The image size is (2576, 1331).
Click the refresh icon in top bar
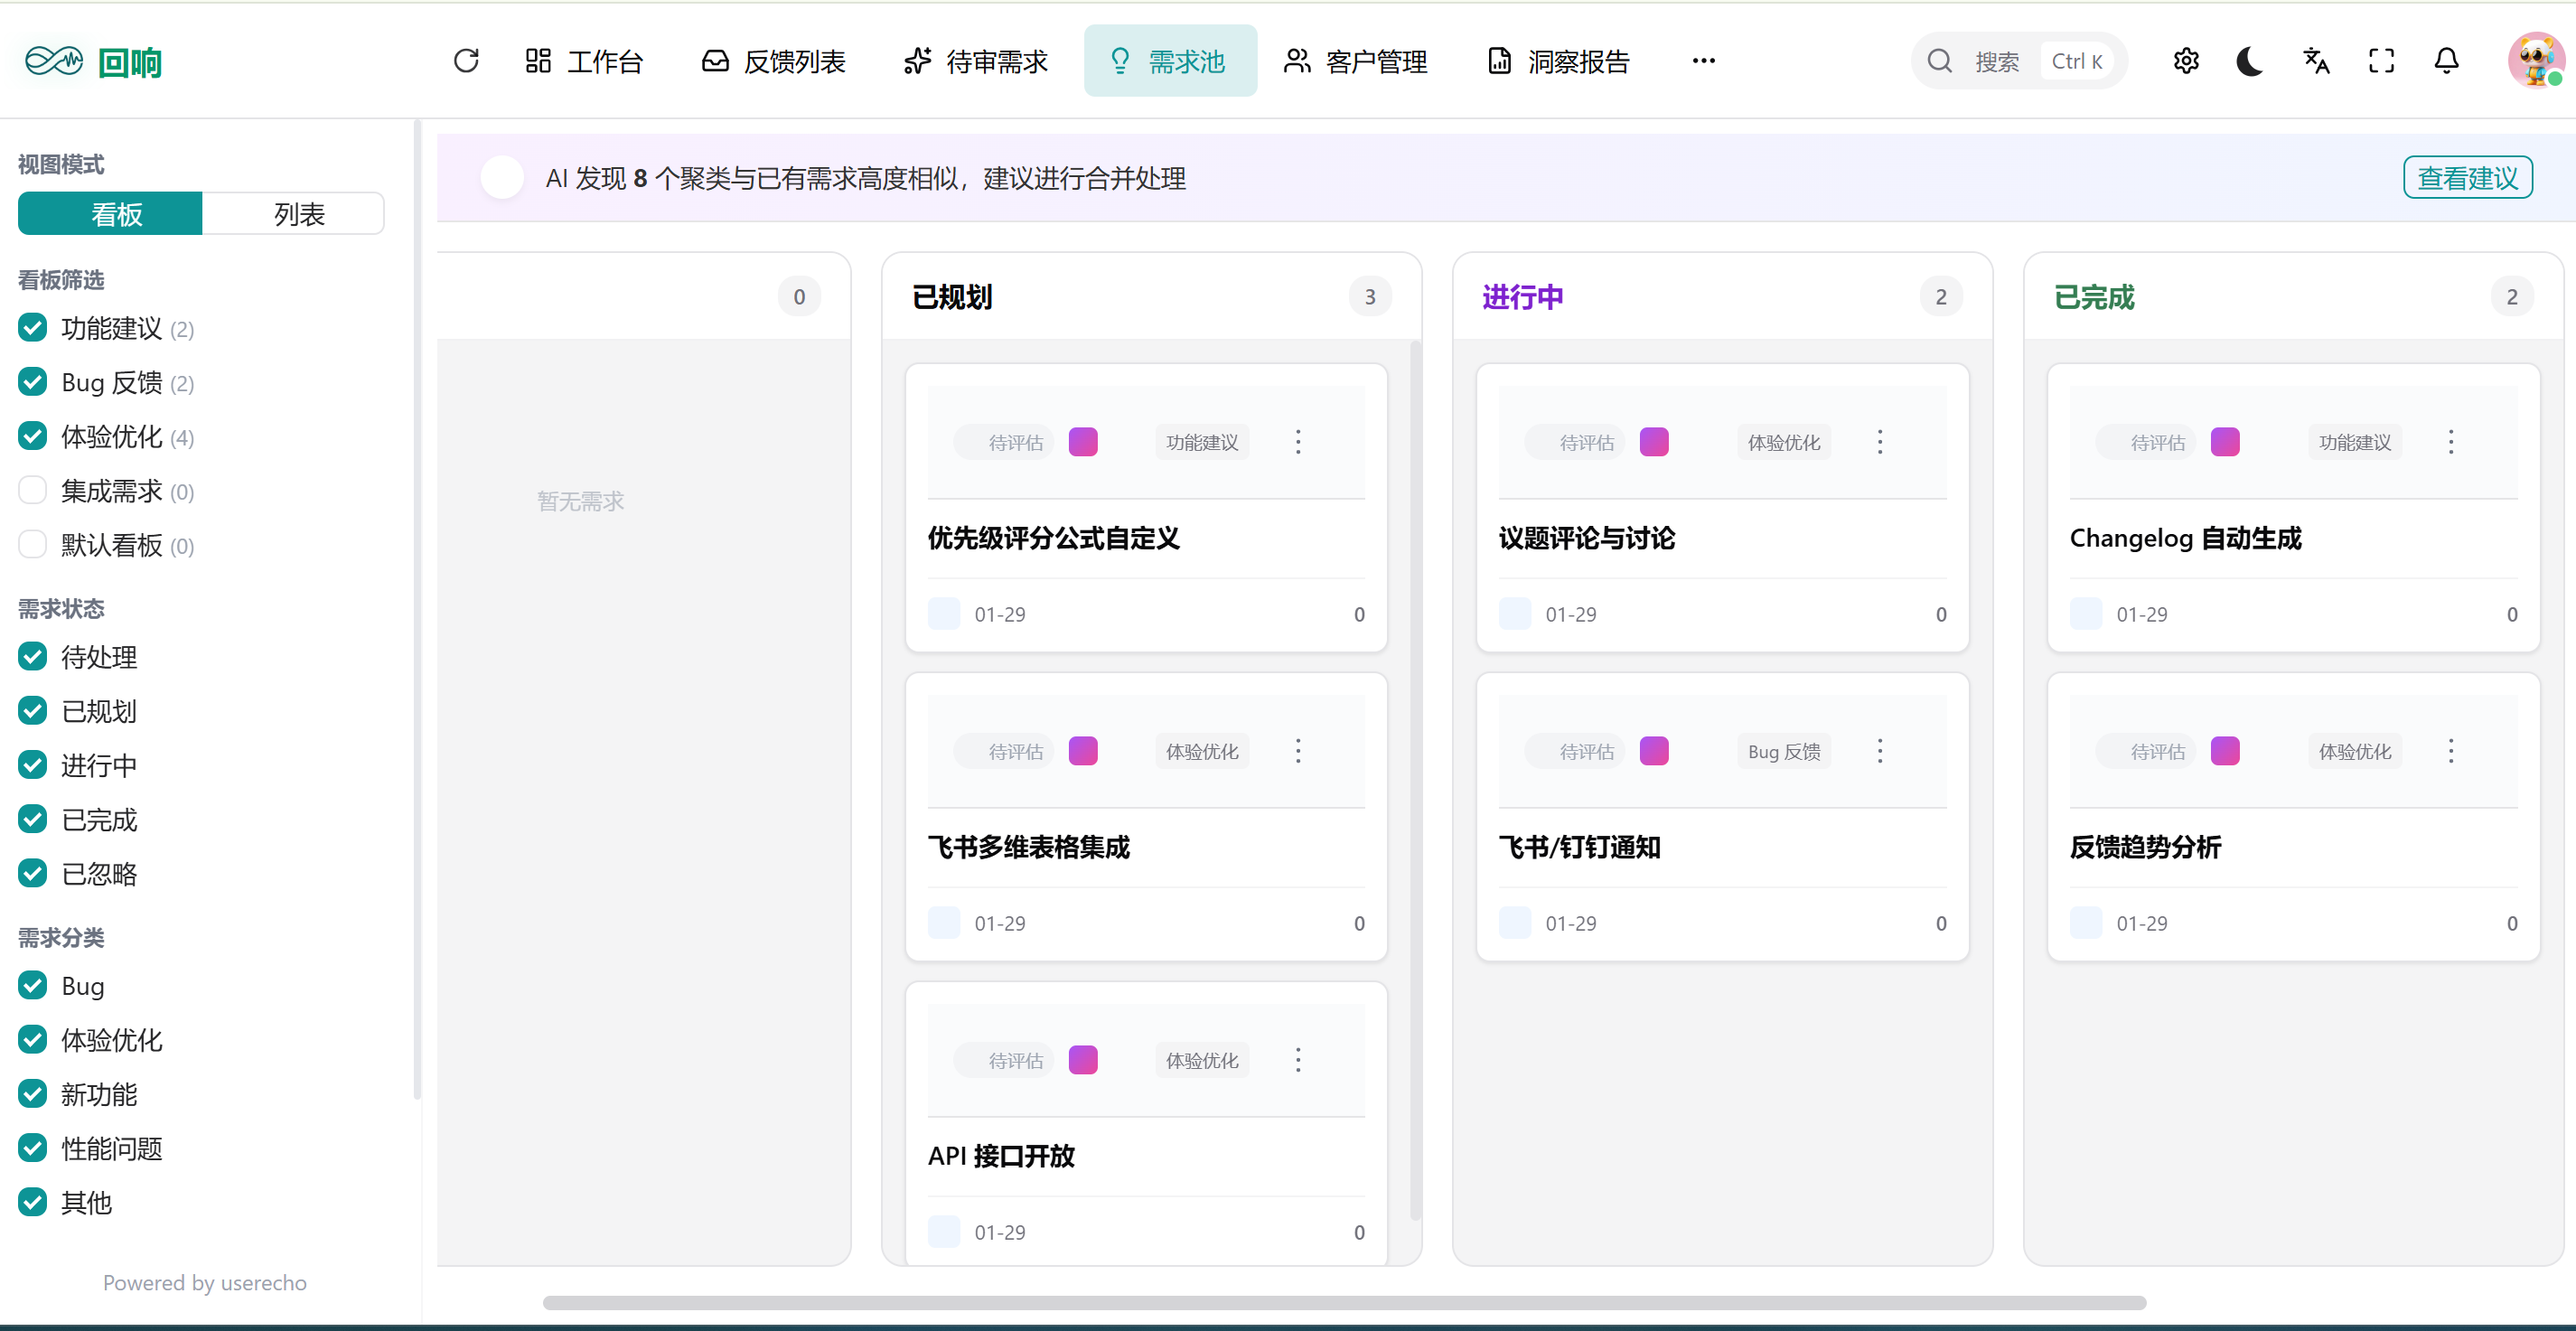[466, 61]
